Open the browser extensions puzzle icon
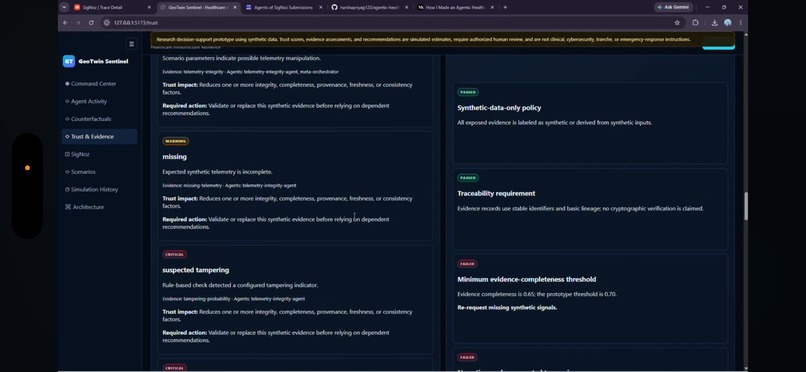 click(x=695, y=23)
